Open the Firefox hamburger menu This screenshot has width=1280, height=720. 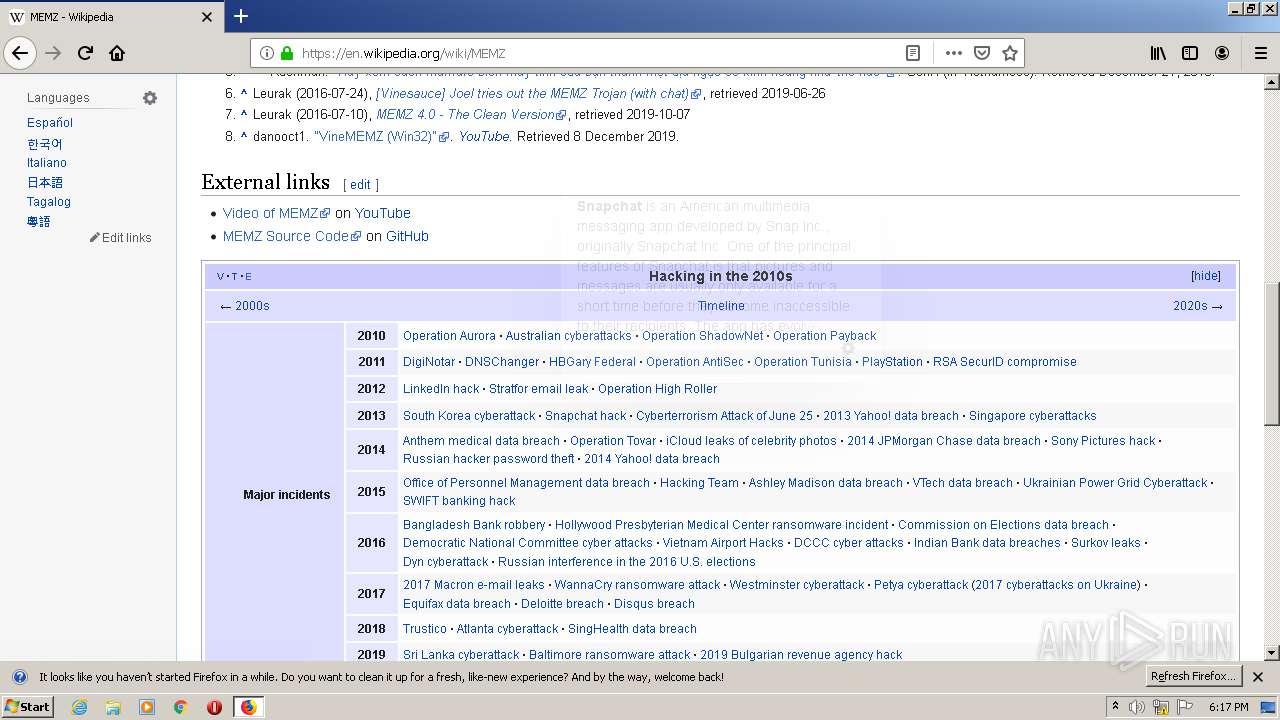[1261, 53]
